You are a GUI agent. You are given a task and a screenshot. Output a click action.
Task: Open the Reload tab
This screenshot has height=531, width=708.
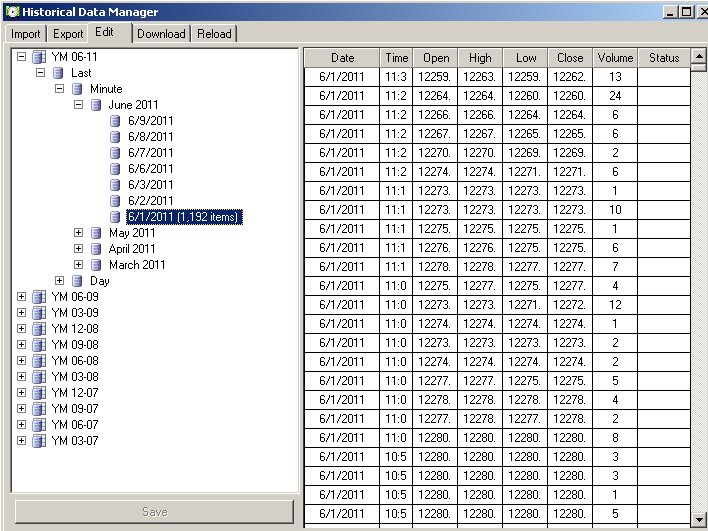[x=214, y=34]
